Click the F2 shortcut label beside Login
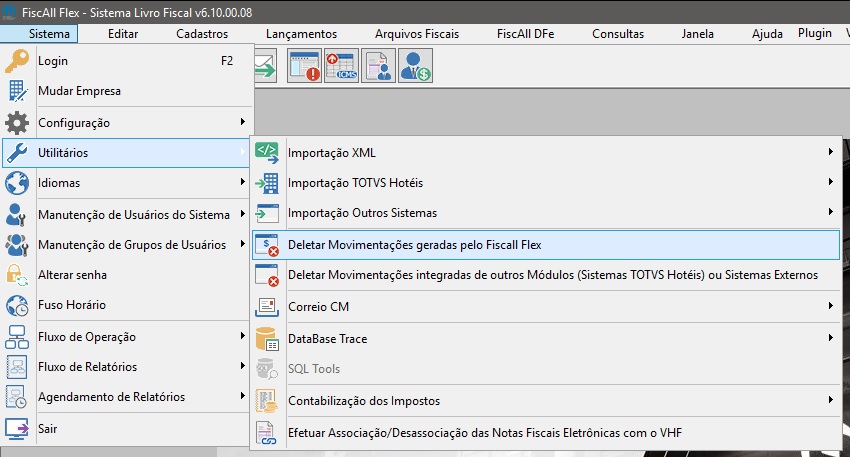Viewport: 850px width, 457px height. click(227, 61)
